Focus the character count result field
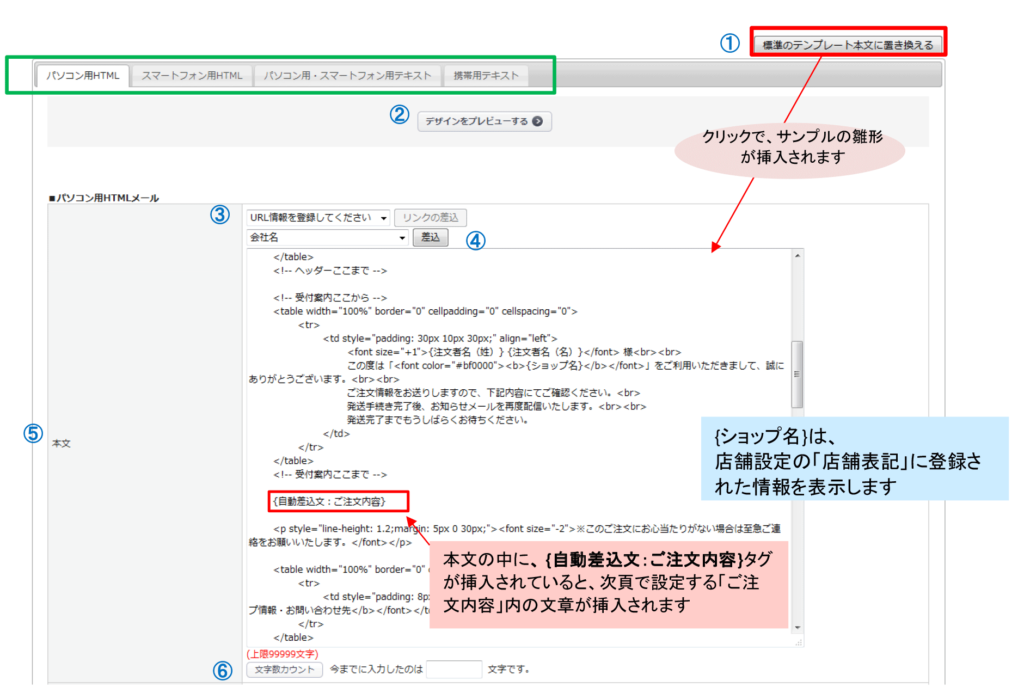Image resolution: width=1024 pixels, height=687 pixels. (454, 670)
